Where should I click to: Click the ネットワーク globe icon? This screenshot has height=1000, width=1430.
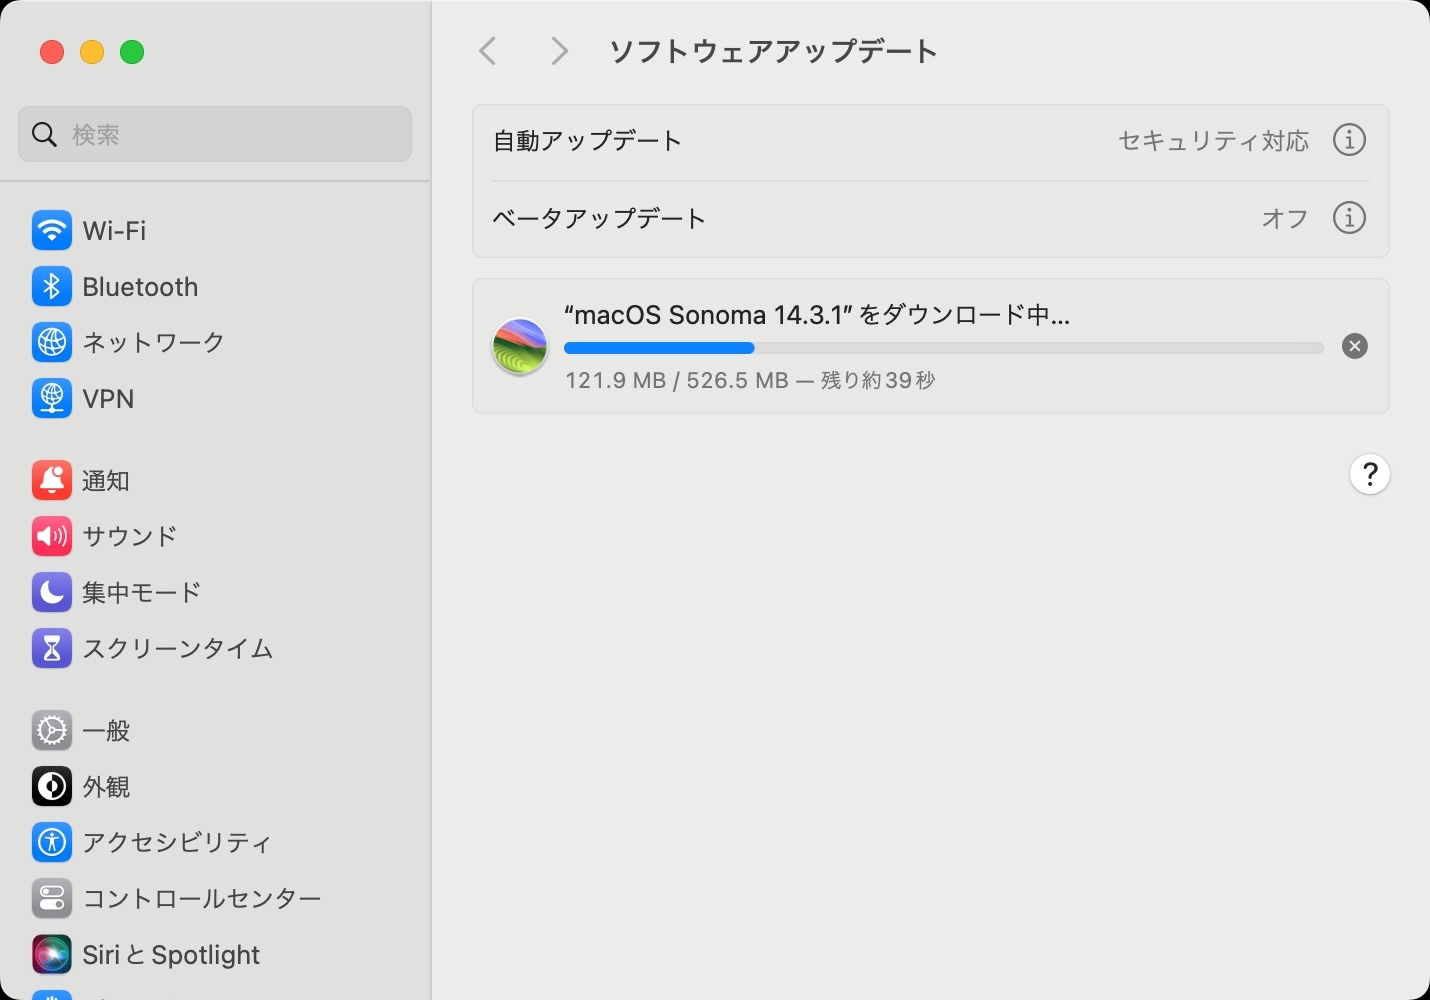pyautogui.click(x=51, y=343)
